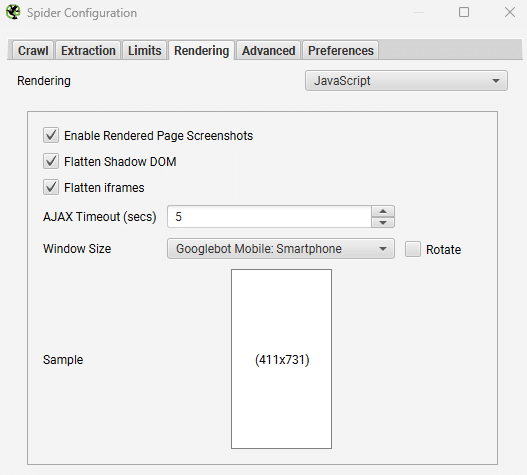Disable Enable Rendered Page Screenshots checkbox
Image resolution: width=527 pixels, height=475 pixels.
(x=51, y=135)
